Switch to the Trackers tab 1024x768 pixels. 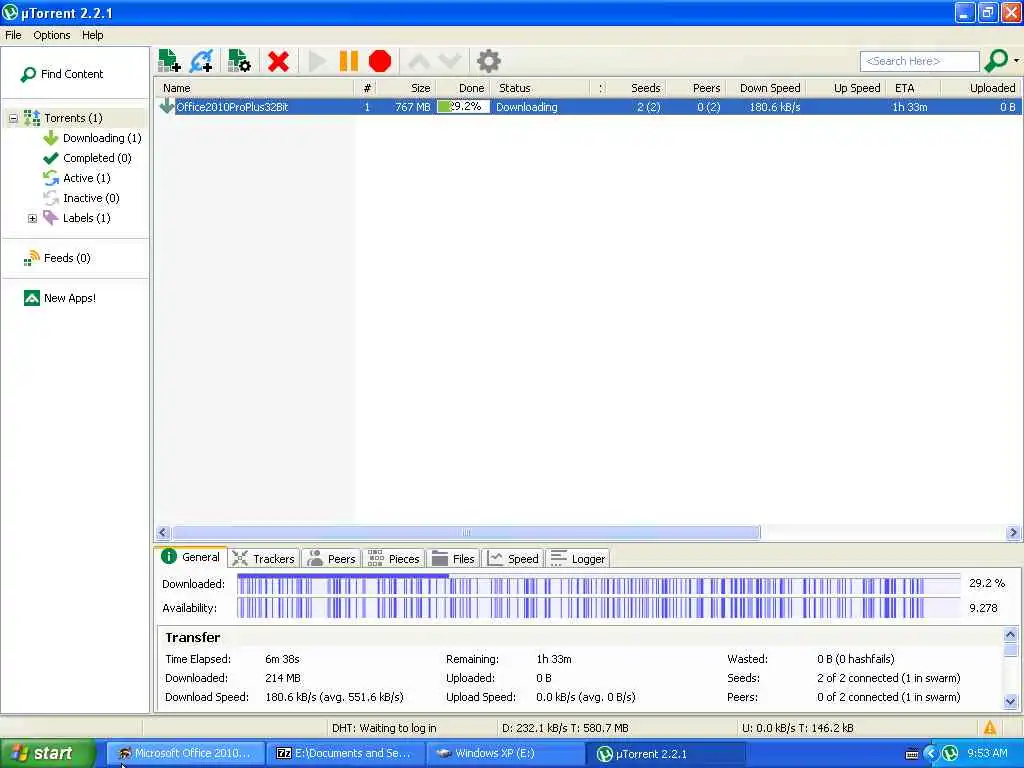264,559
